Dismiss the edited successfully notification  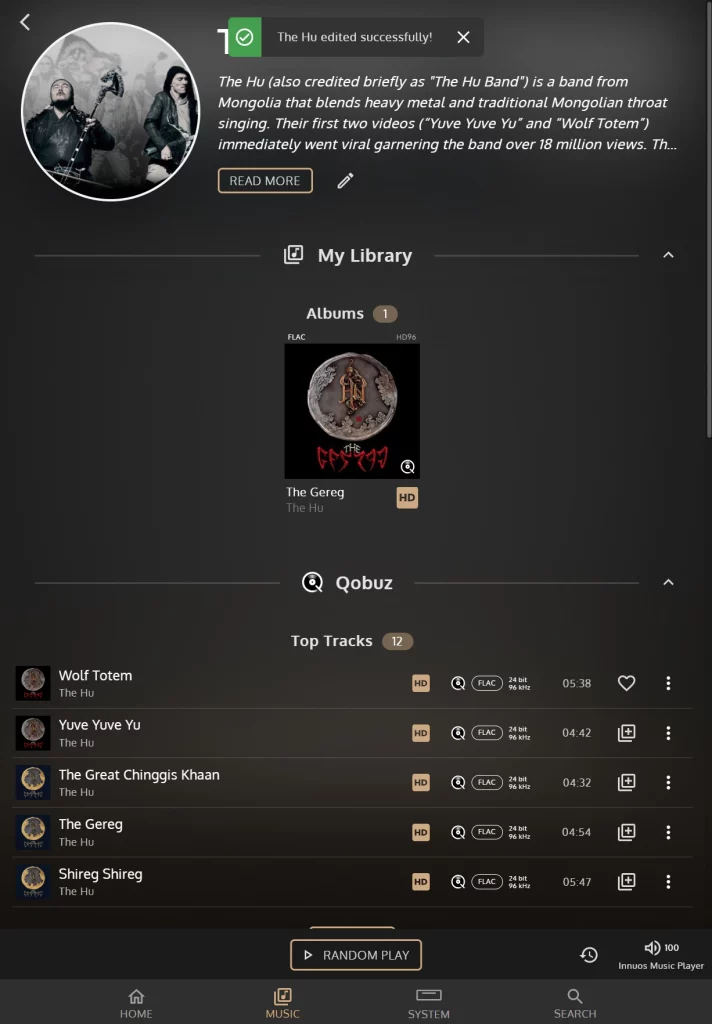463,37
